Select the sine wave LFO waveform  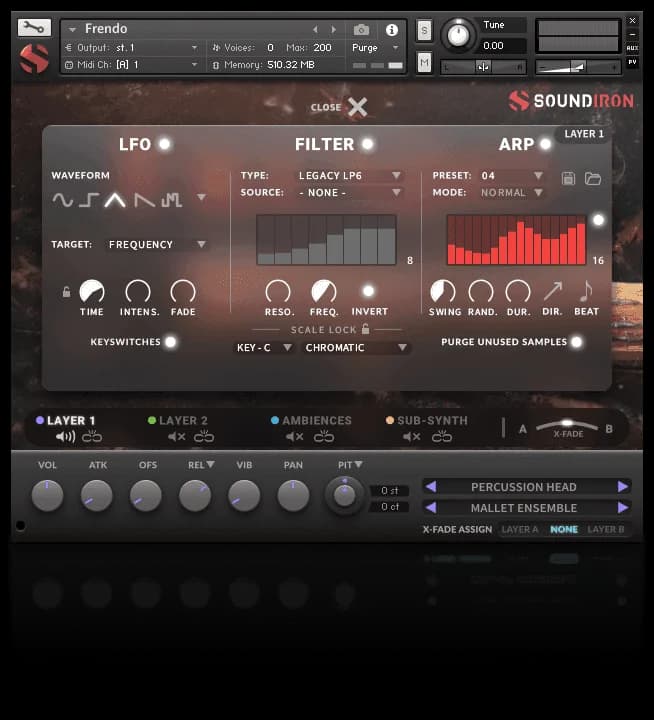[x=63, y=200]
